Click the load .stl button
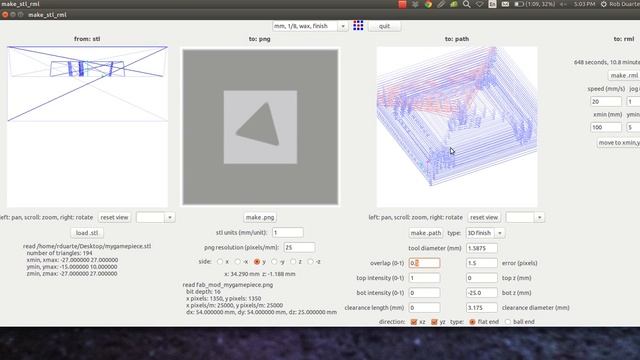 coord(87,233)
